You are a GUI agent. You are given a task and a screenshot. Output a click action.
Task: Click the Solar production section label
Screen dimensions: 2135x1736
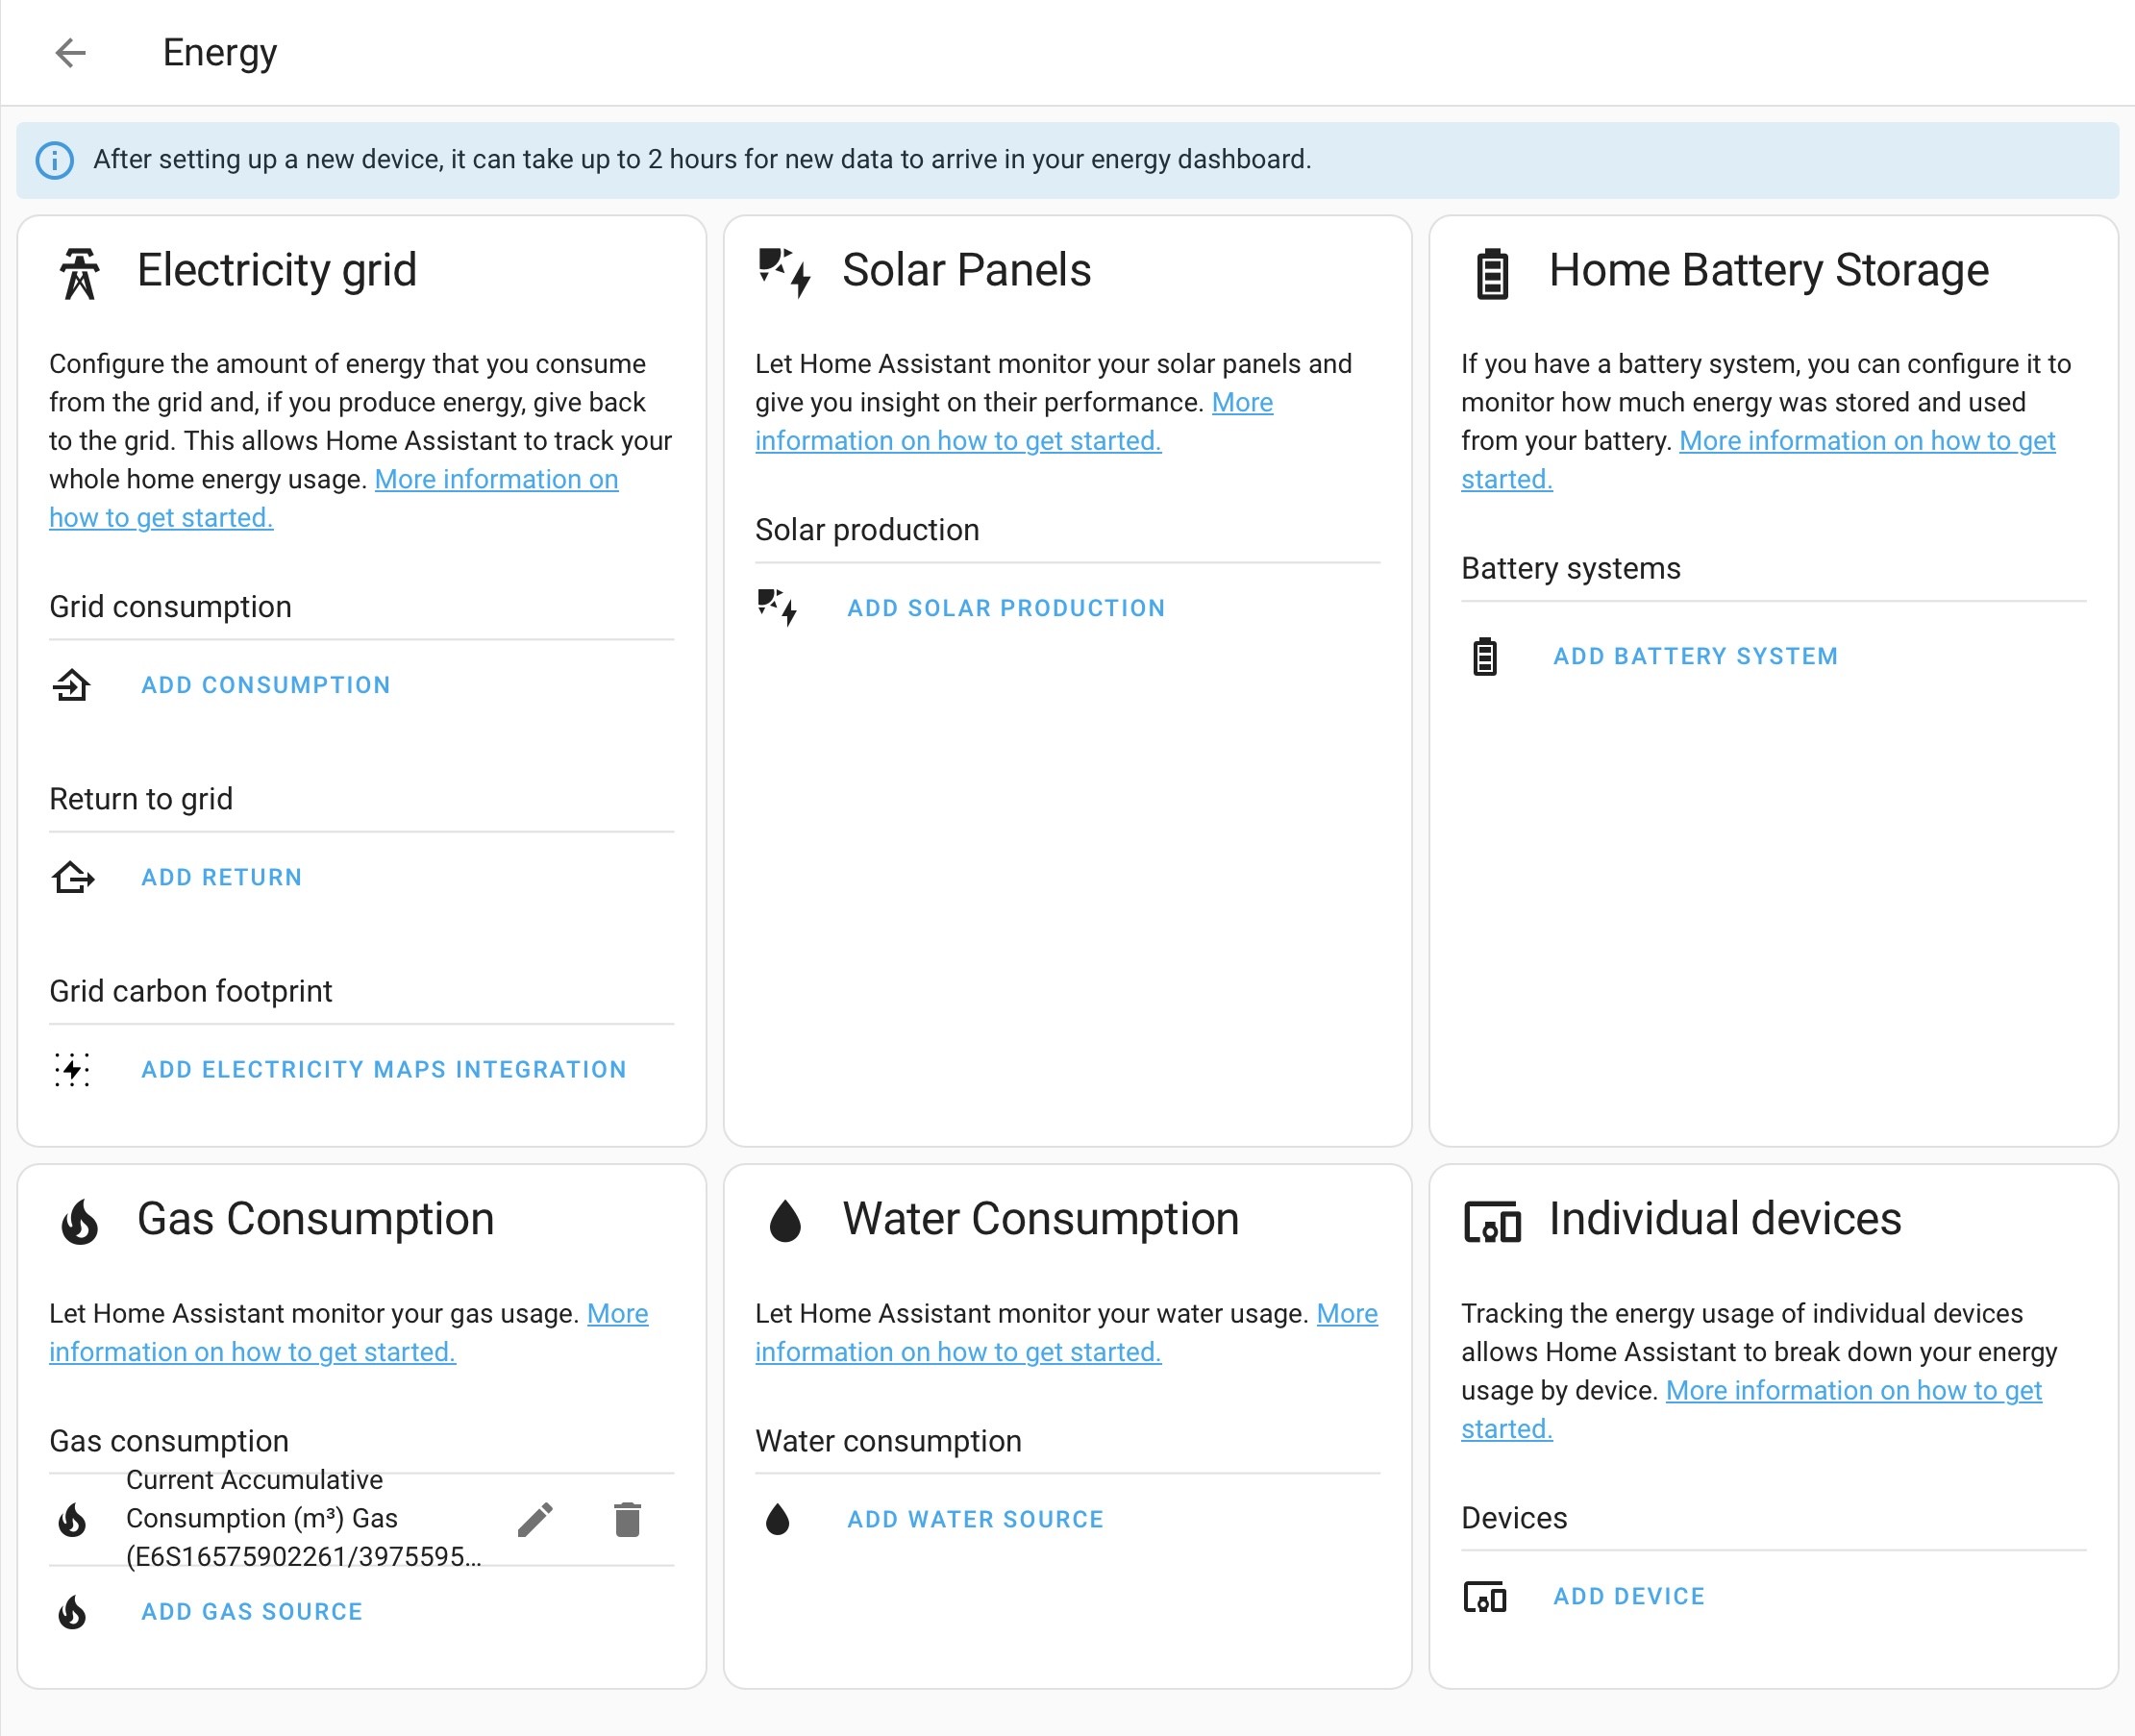867,530
